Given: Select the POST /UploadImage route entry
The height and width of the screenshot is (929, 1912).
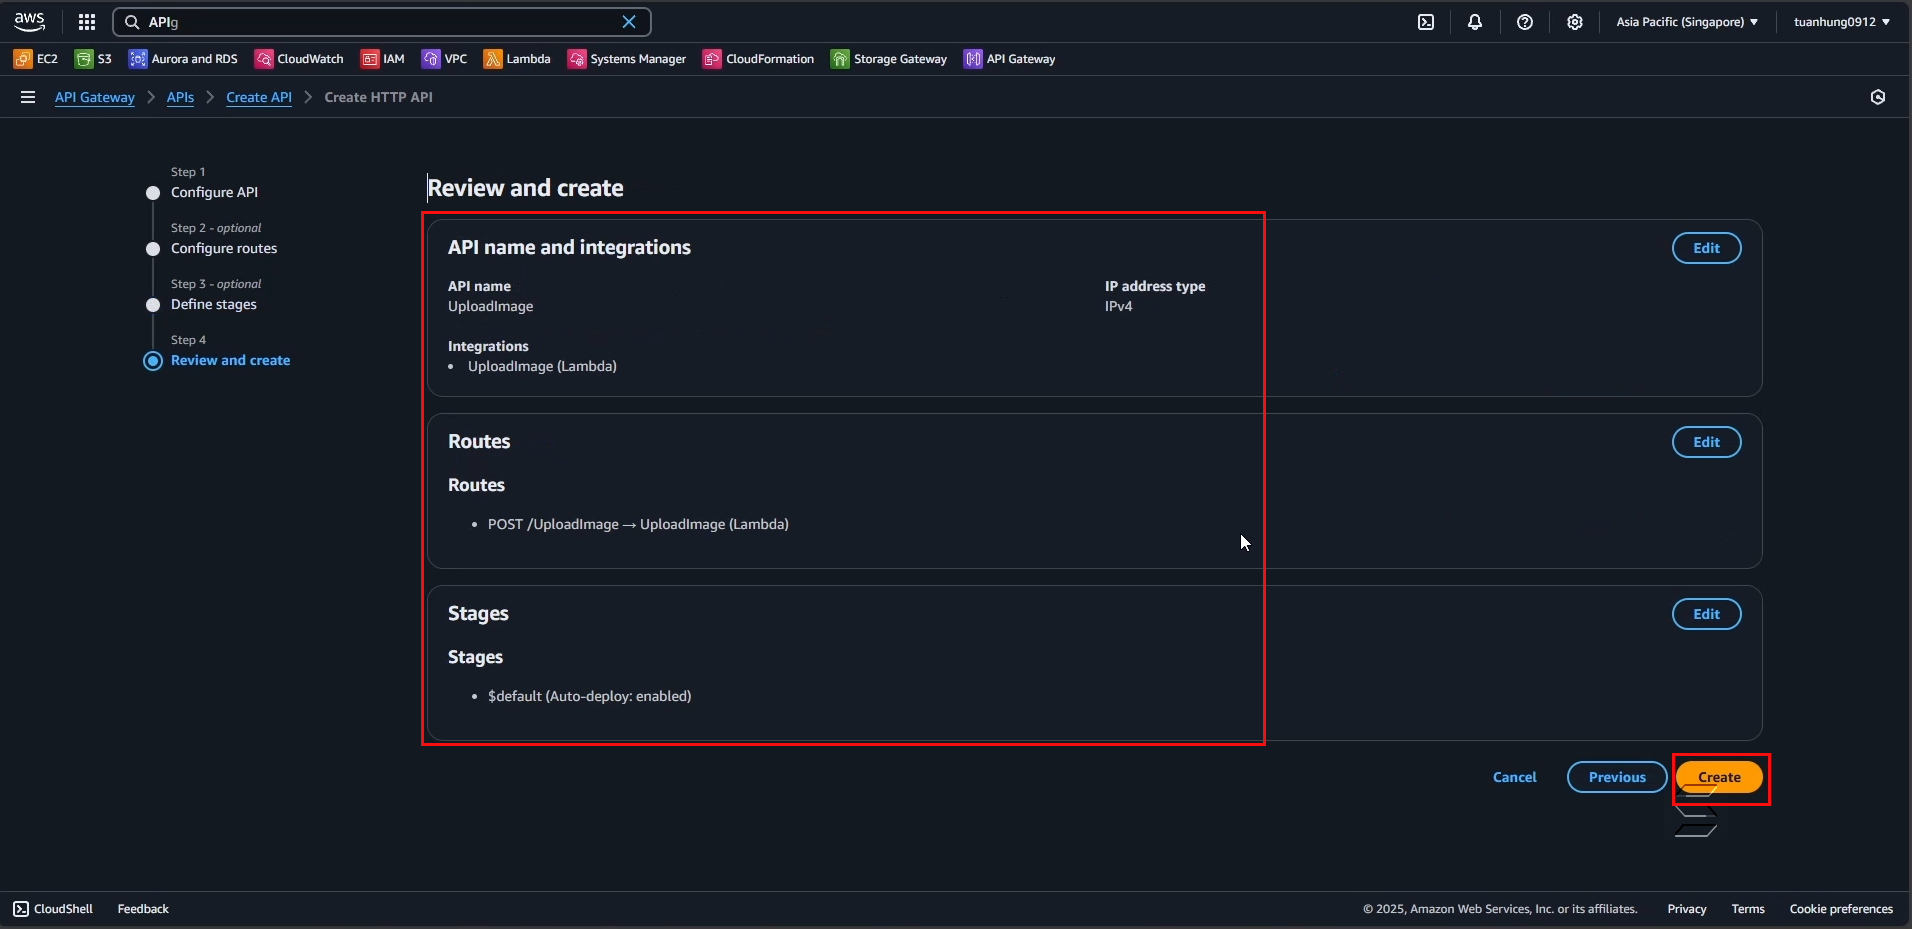Looking at the screenshot, I should click(638, 524).
